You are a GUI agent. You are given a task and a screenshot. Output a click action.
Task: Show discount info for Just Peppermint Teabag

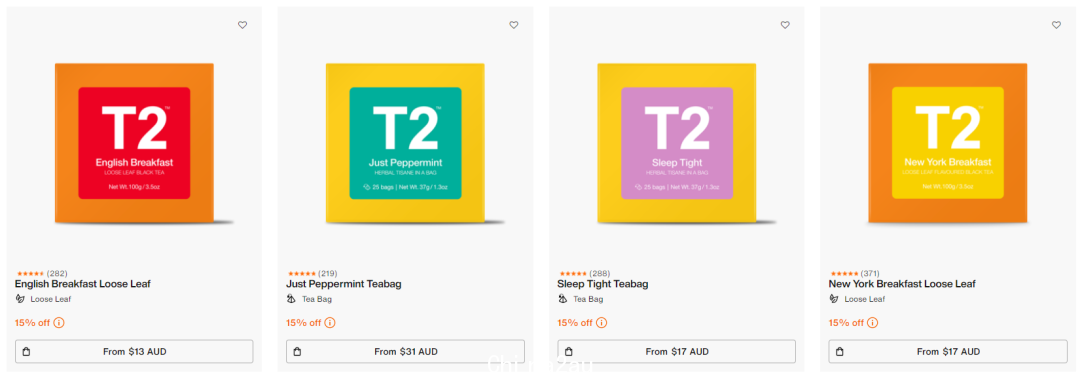tap(331, 323)
